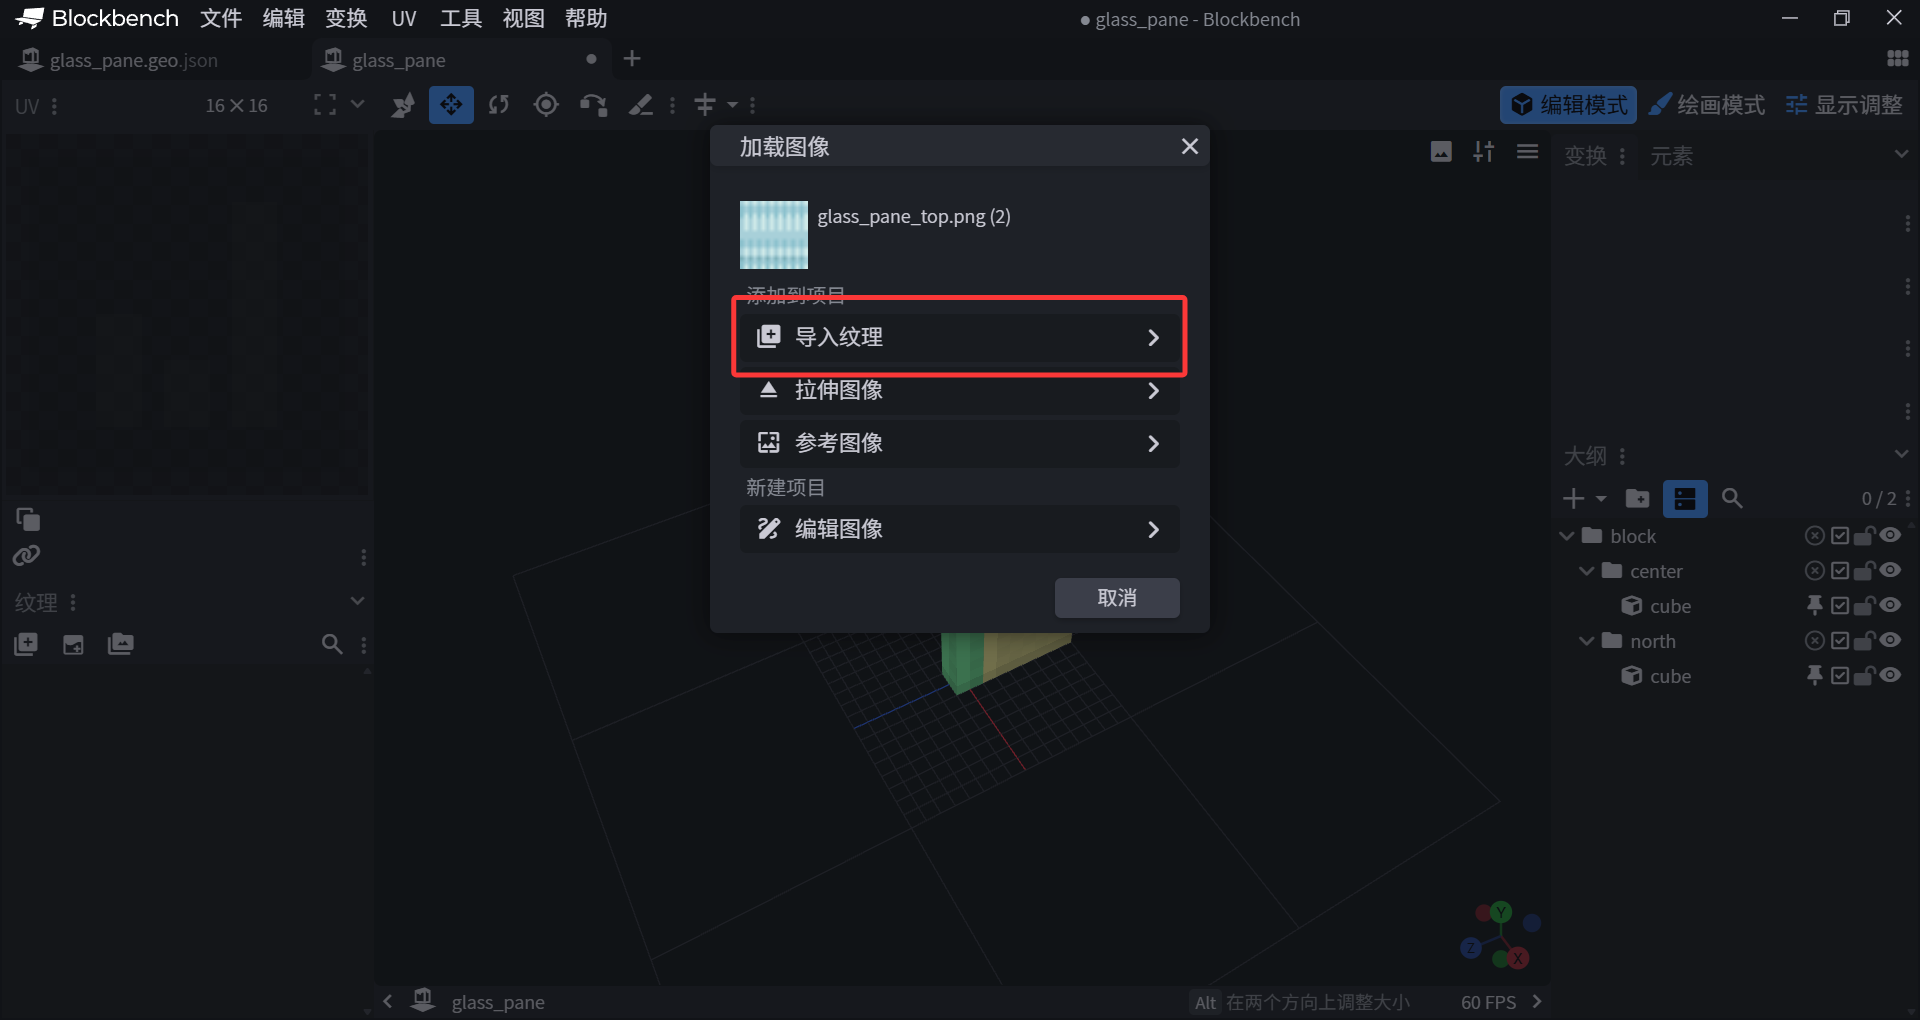The height and width of the screenshot is (1020, 1920).
Task: Click the circled X icon on block row
Action: tap(1814, 535)
